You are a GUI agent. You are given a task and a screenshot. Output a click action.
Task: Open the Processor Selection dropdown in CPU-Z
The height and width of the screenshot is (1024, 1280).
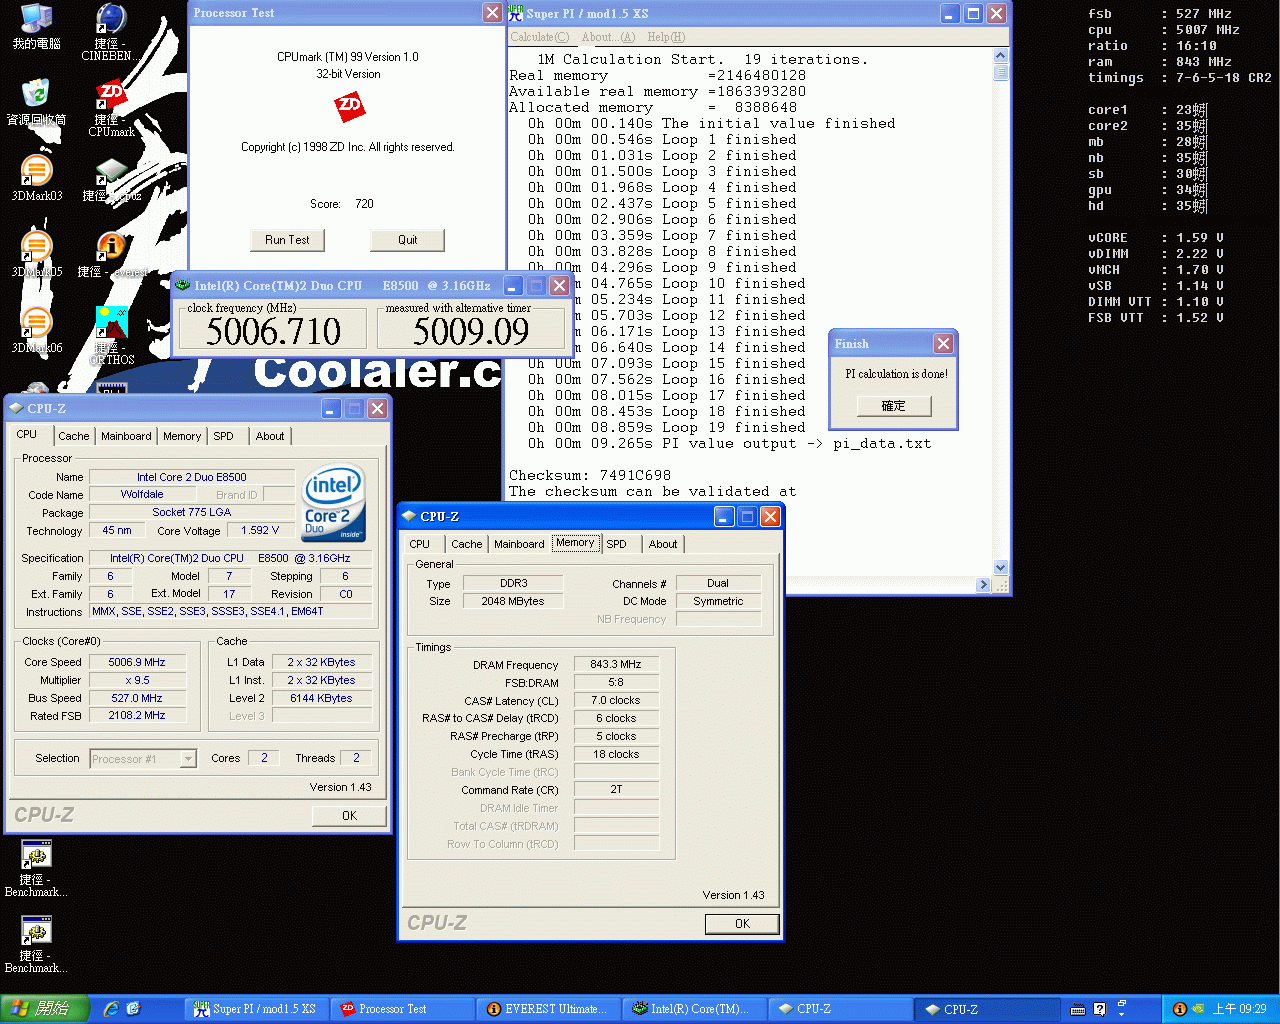click(188, 759)
